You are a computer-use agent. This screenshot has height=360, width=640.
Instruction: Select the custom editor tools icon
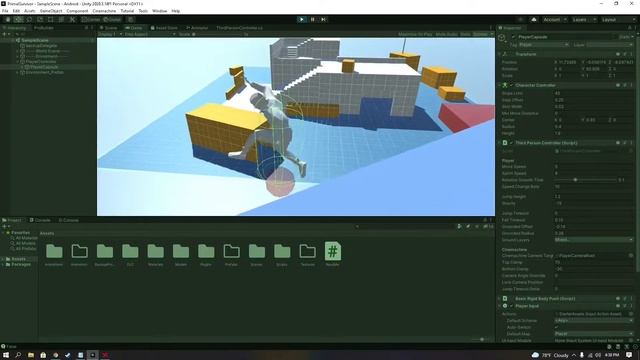(72, 19)
